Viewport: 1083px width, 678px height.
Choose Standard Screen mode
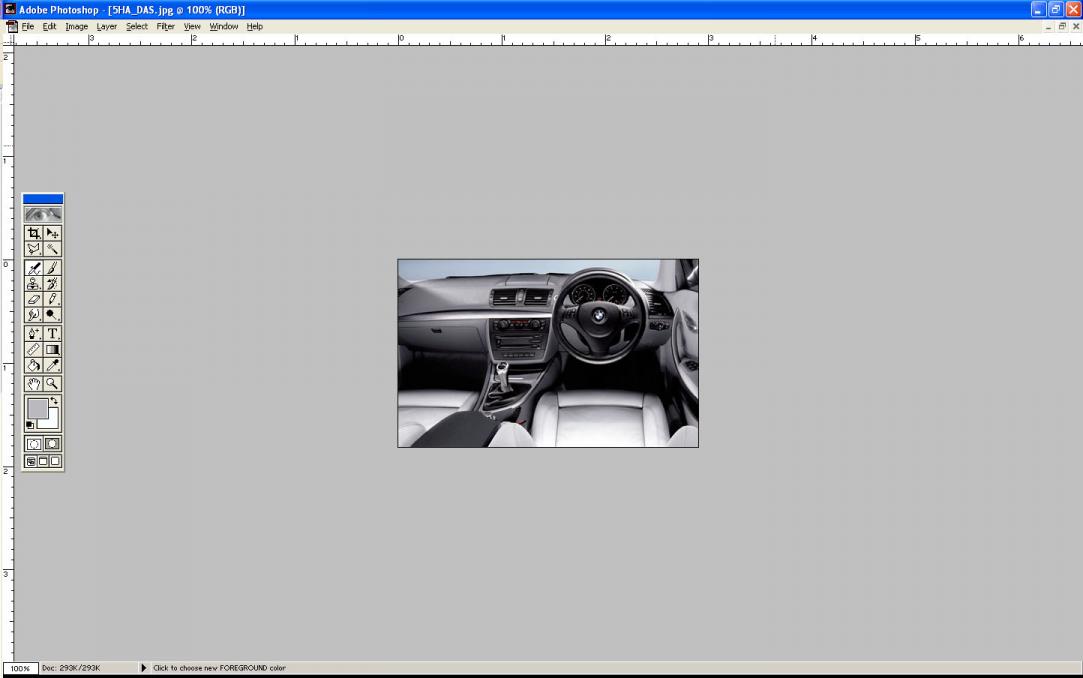[x=31, y=461]
